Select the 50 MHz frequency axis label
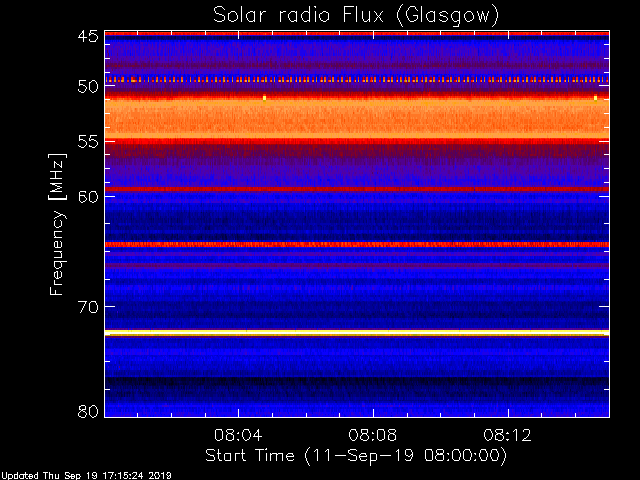Image resolution: width=640 pixels, height=480 pixels. coord(88,87)
